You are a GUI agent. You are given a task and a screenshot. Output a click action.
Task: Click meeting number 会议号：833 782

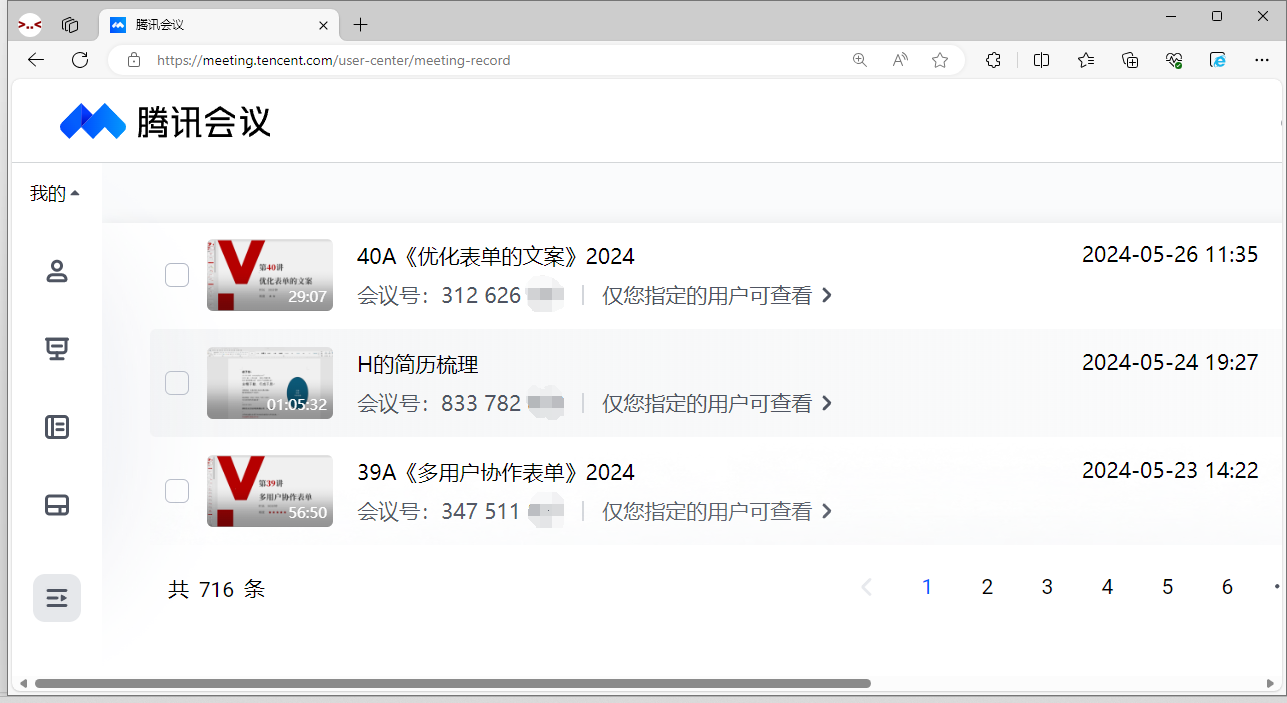[x=439, y=404]
